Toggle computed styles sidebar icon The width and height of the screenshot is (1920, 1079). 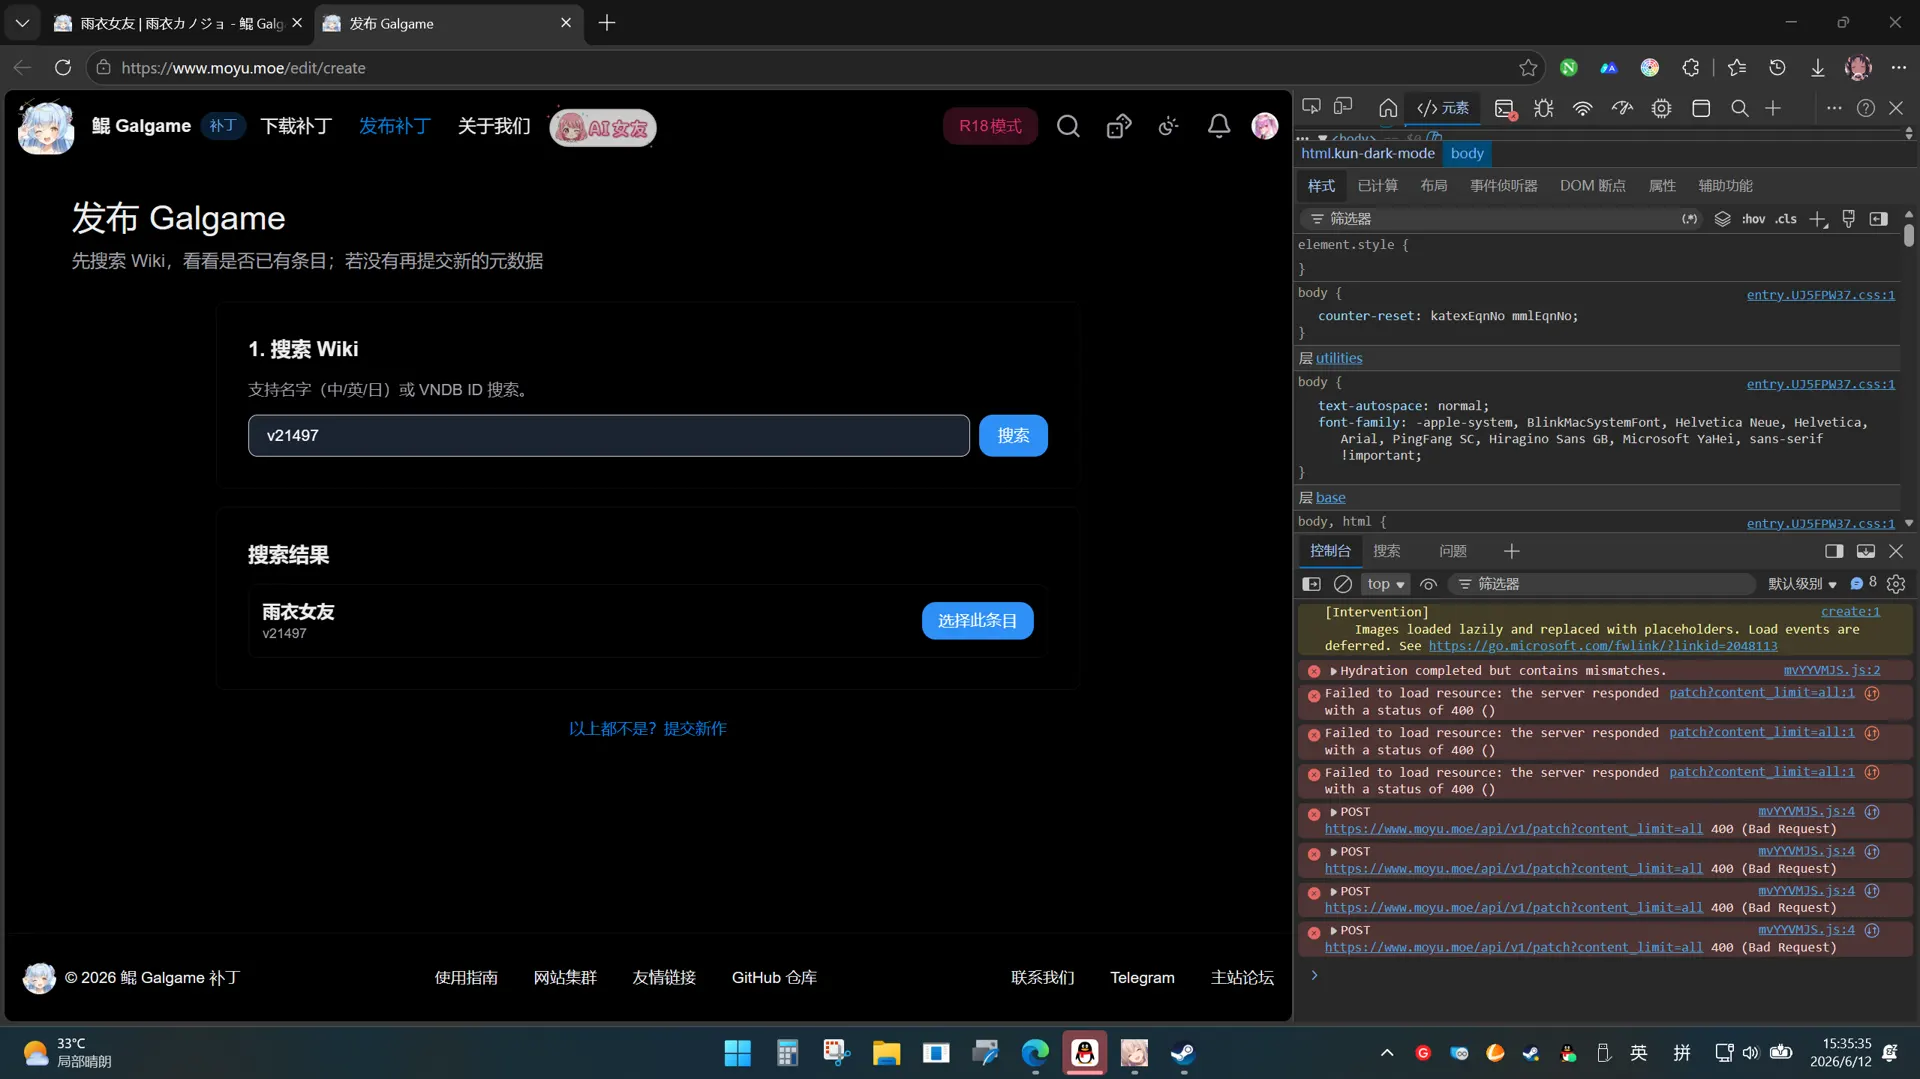tap(1879, 219)
